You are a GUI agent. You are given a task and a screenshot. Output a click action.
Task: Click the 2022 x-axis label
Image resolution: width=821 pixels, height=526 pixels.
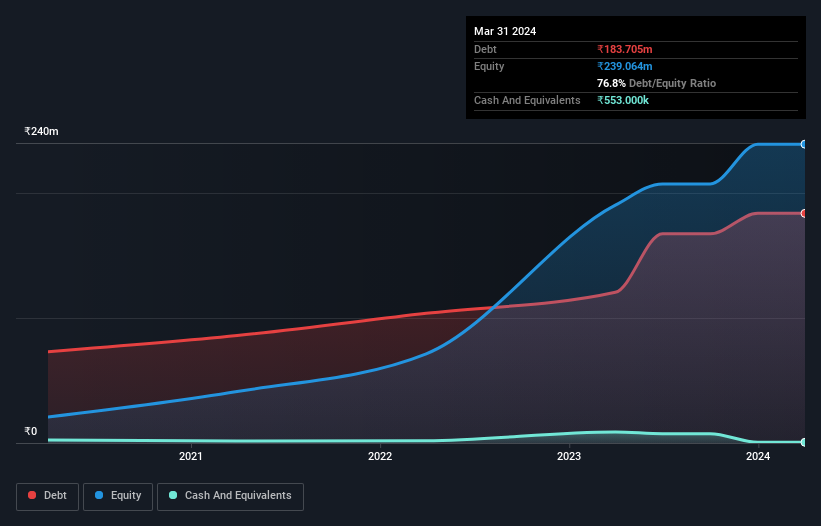point(380,456)
